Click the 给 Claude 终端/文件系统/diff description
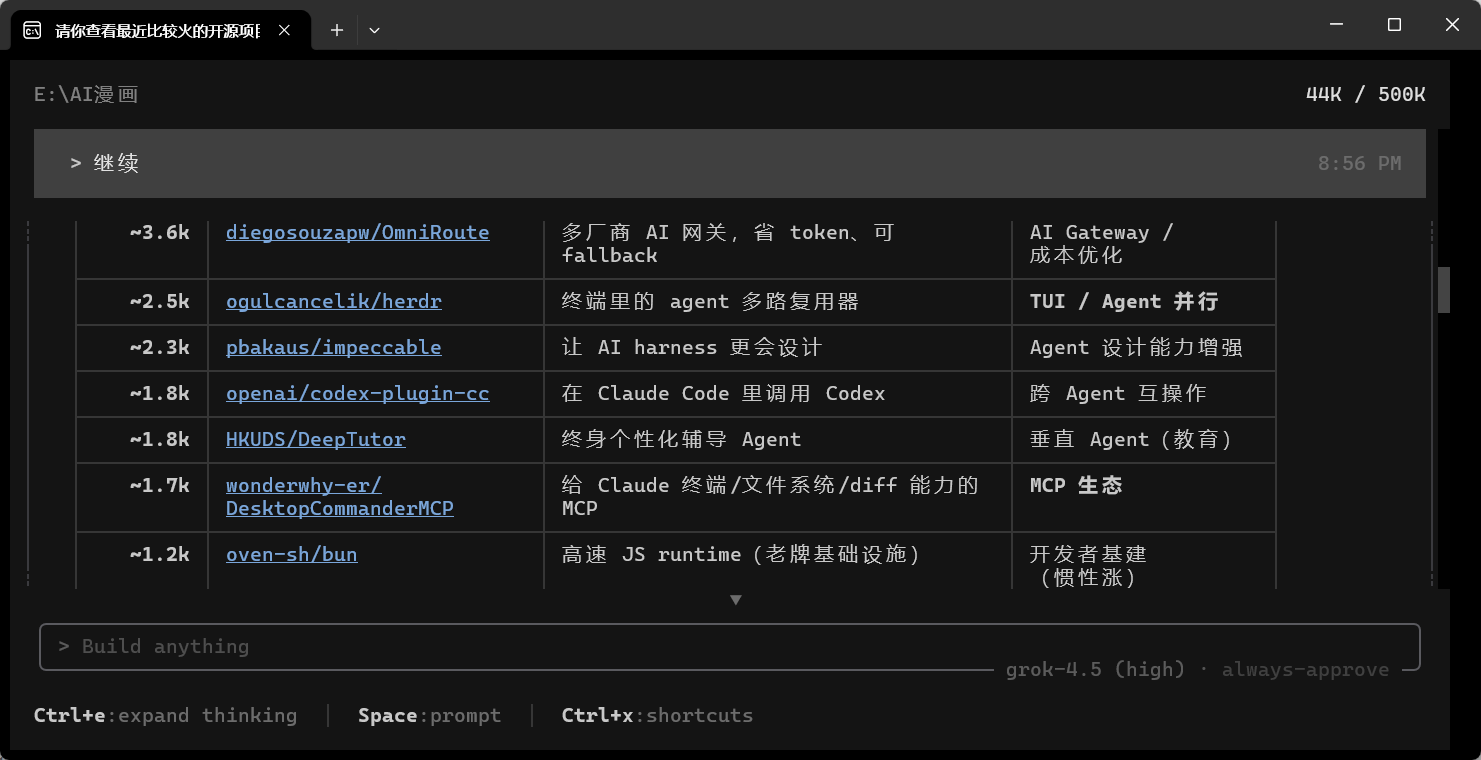This screenshot has width=1481, height=760. coord(770,497)
